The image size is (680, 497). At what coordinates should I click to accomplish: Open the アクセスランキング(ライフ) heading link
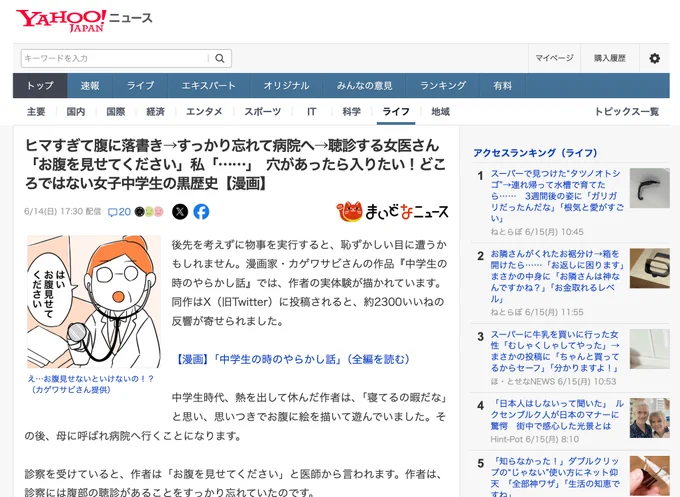point(535,153)
